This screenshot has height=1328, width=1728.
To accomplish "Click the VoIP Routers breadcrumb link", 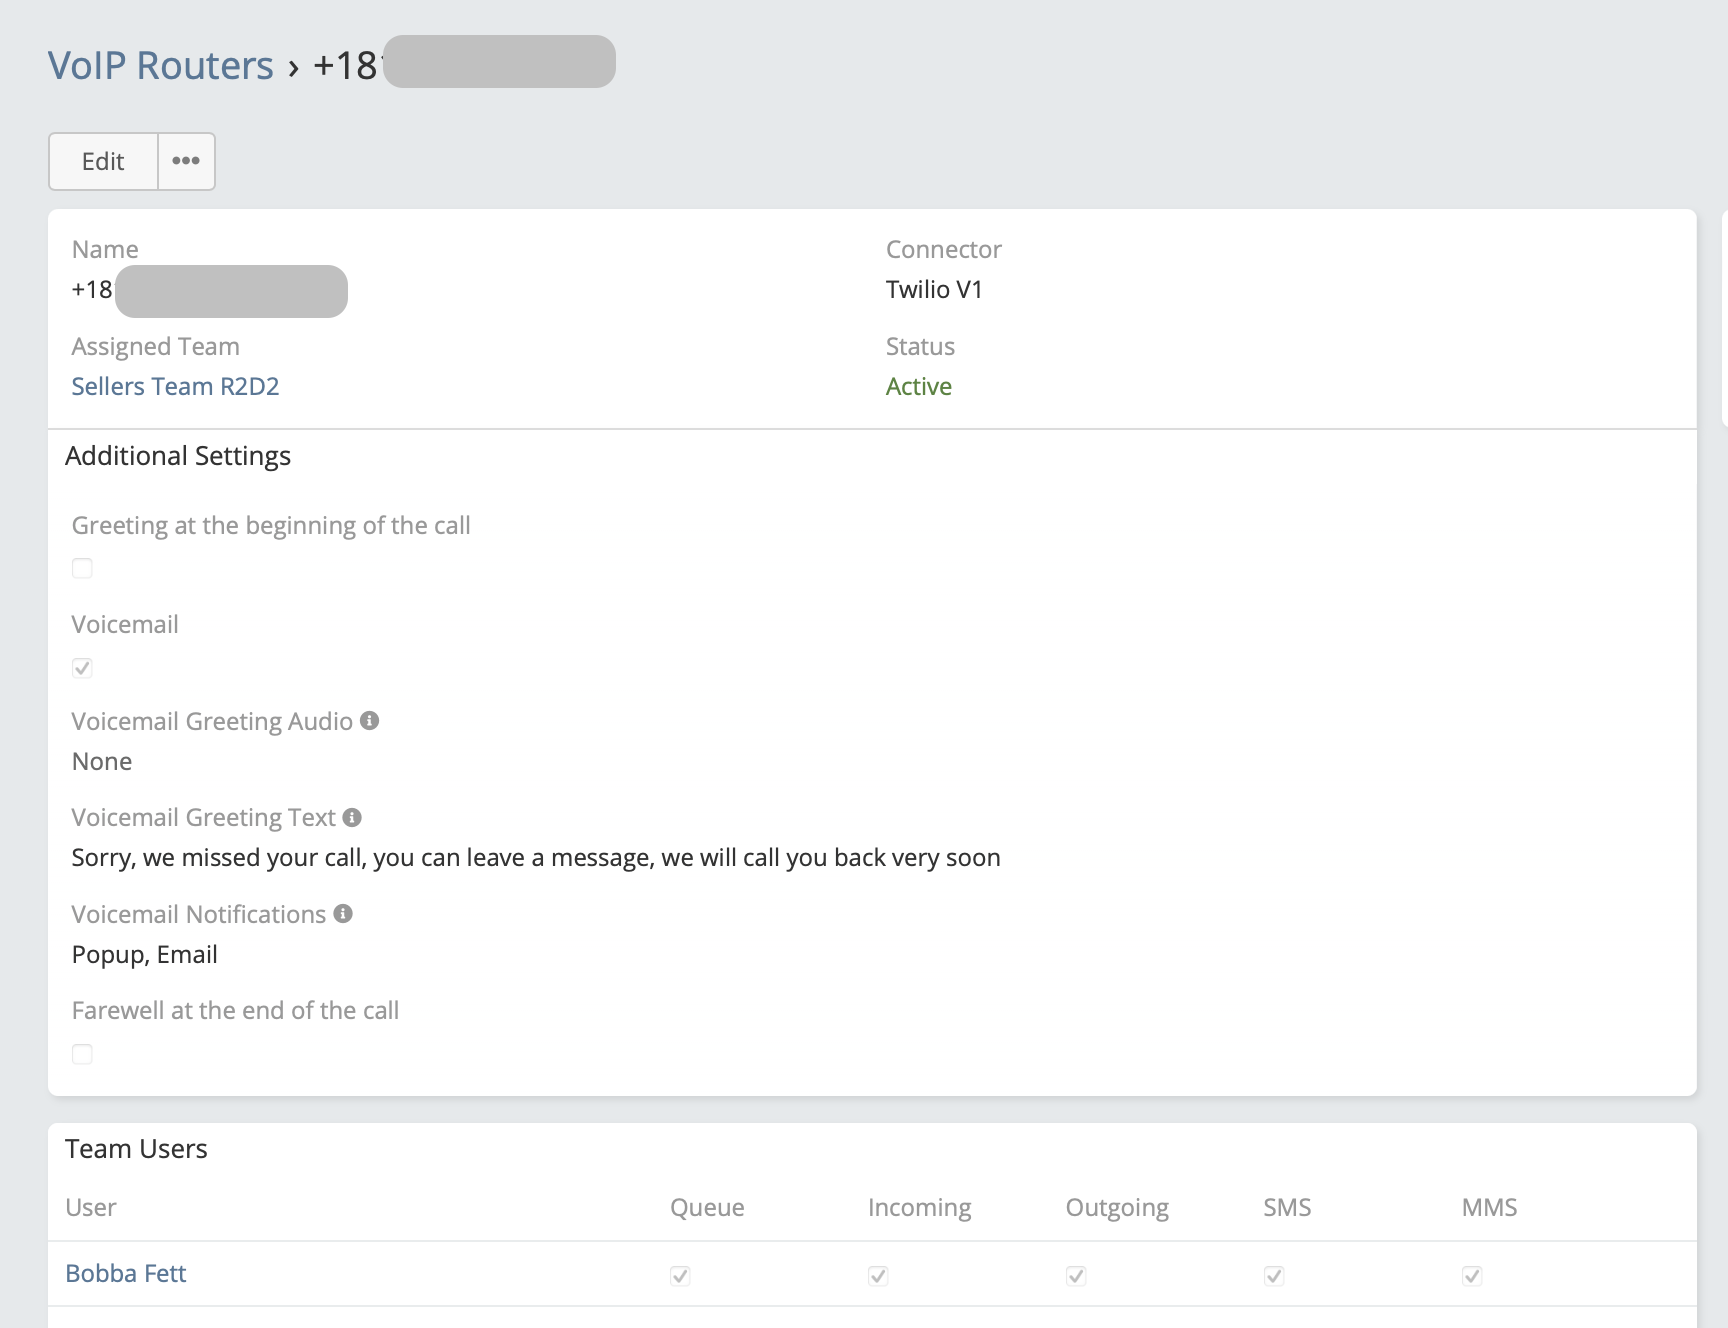I will 160,66.
